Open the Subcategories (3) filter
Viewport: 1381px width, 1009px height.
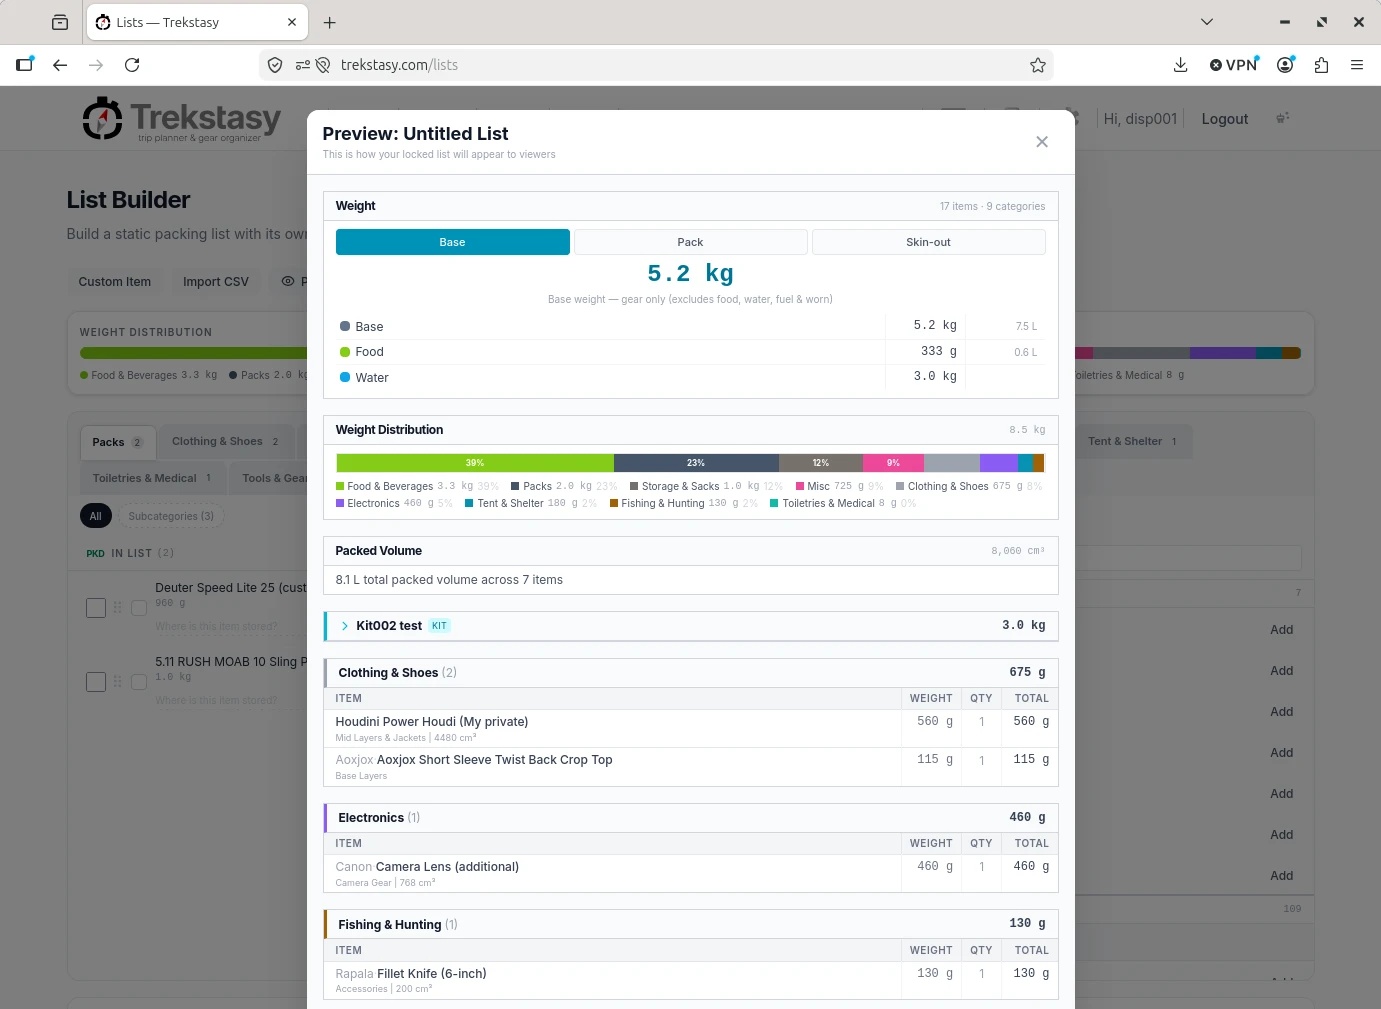click(x=171, y=516)
